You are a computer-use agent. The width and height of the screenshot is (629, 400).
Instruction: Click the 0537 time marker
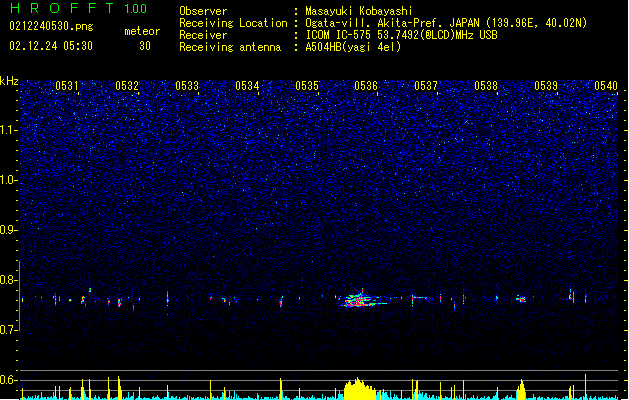coord(426,86)
